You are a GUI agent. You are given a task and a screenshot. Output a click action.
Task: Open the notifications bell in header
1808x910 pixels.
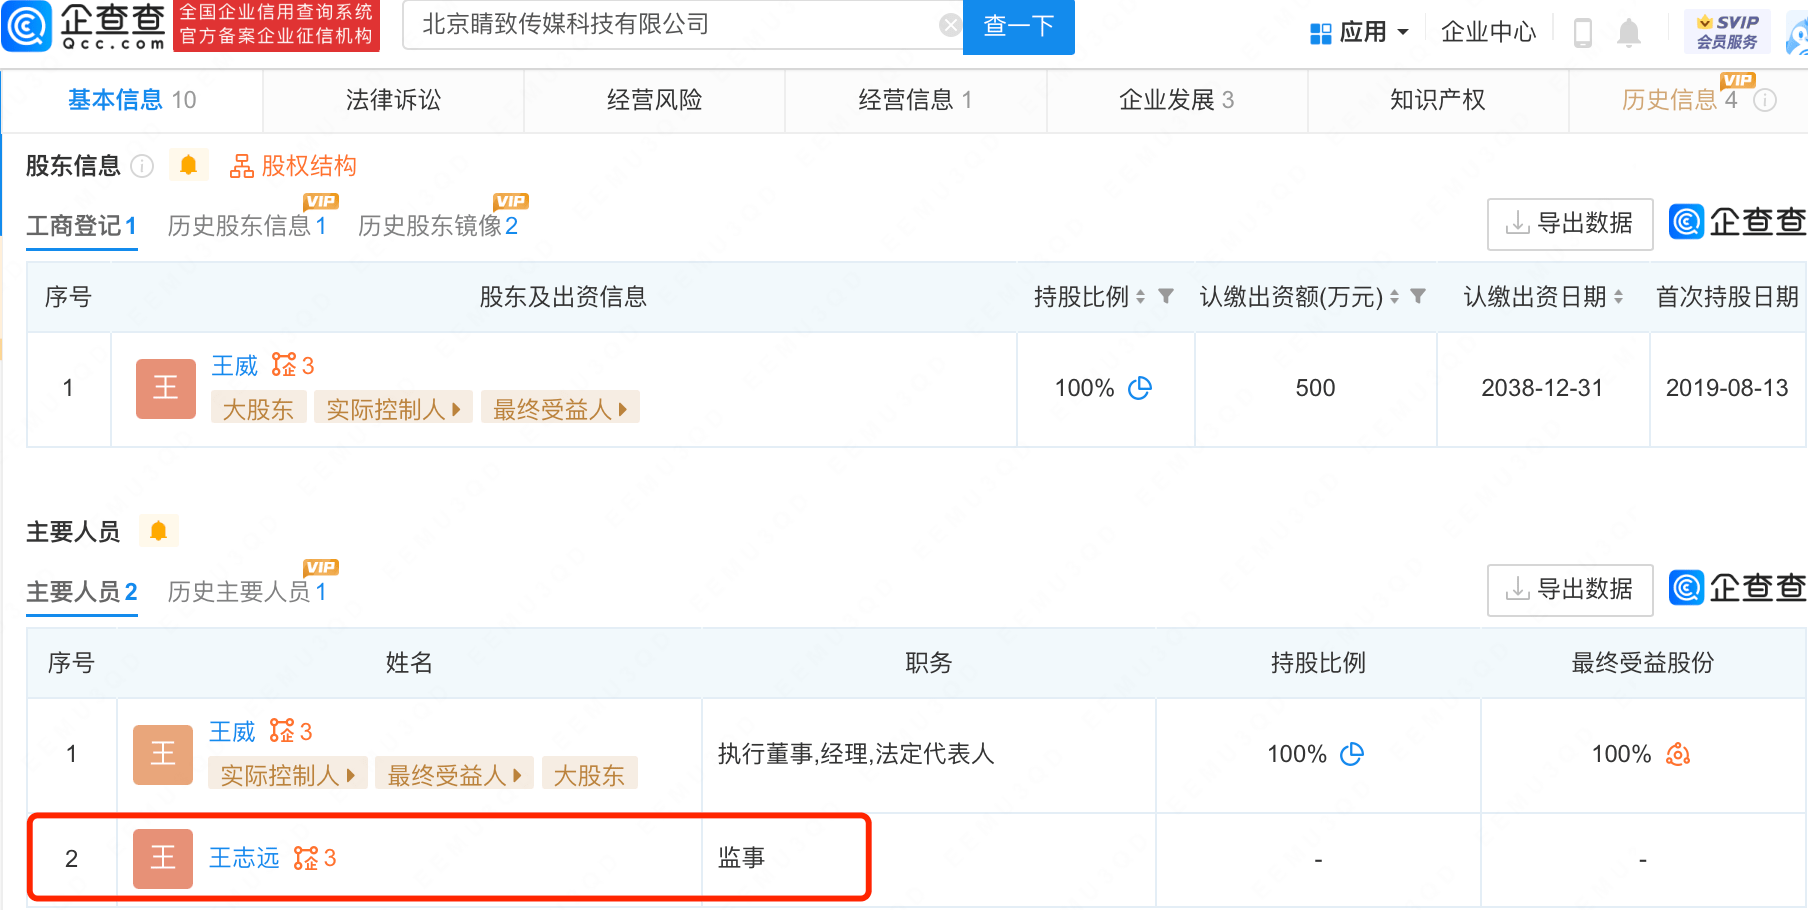tap(1629, 33)
